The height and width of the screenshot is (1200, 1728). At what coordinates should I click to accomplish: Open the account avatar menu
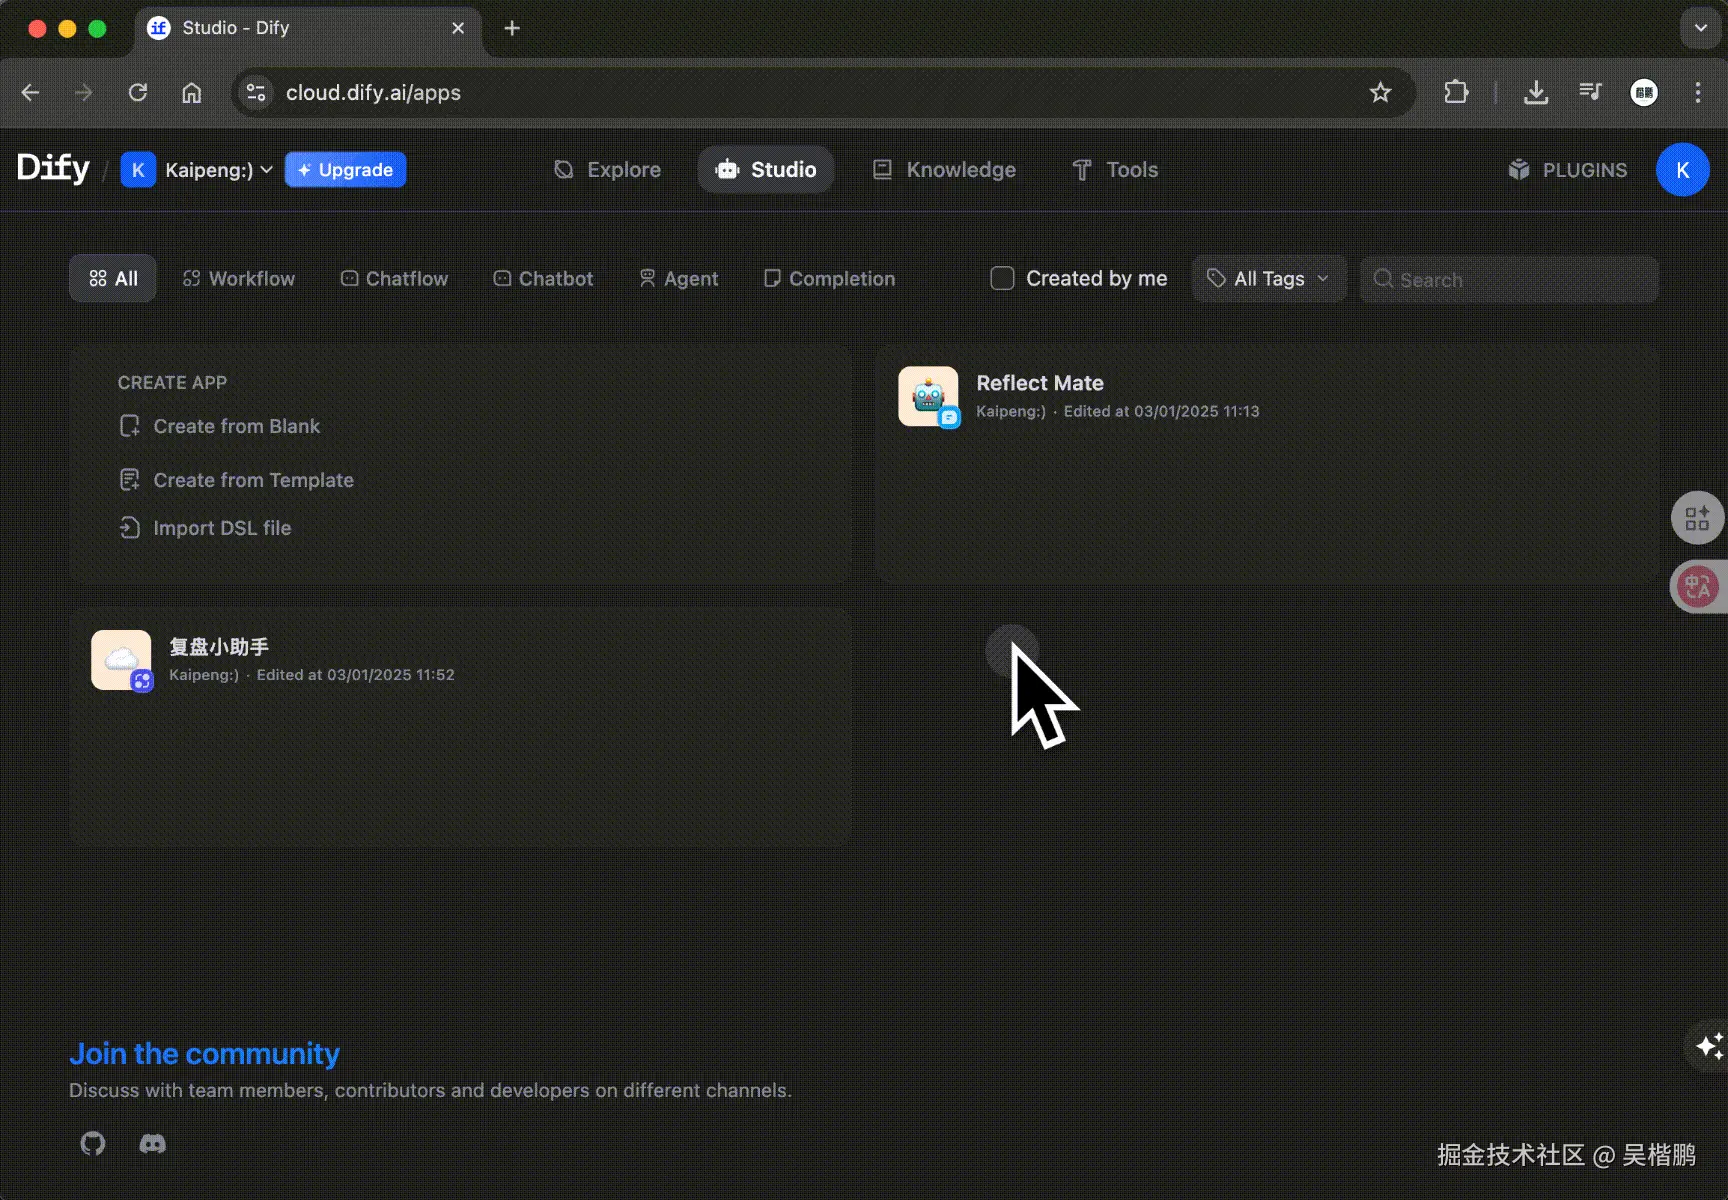pos(1683,170)
